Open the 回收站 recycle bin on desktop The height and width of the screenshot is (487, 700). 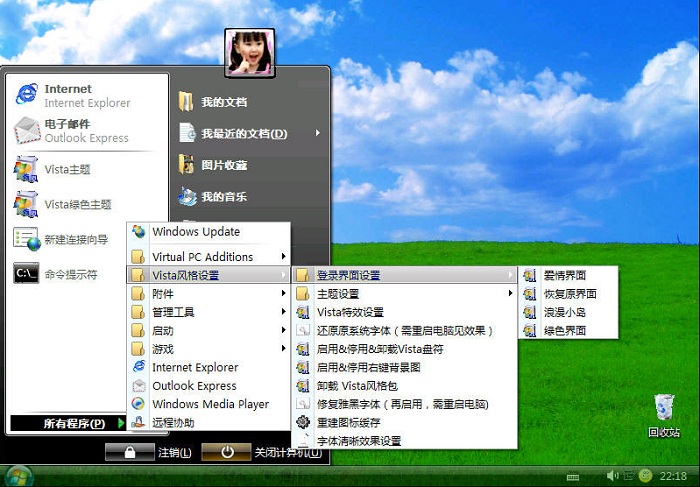[663, 409]
